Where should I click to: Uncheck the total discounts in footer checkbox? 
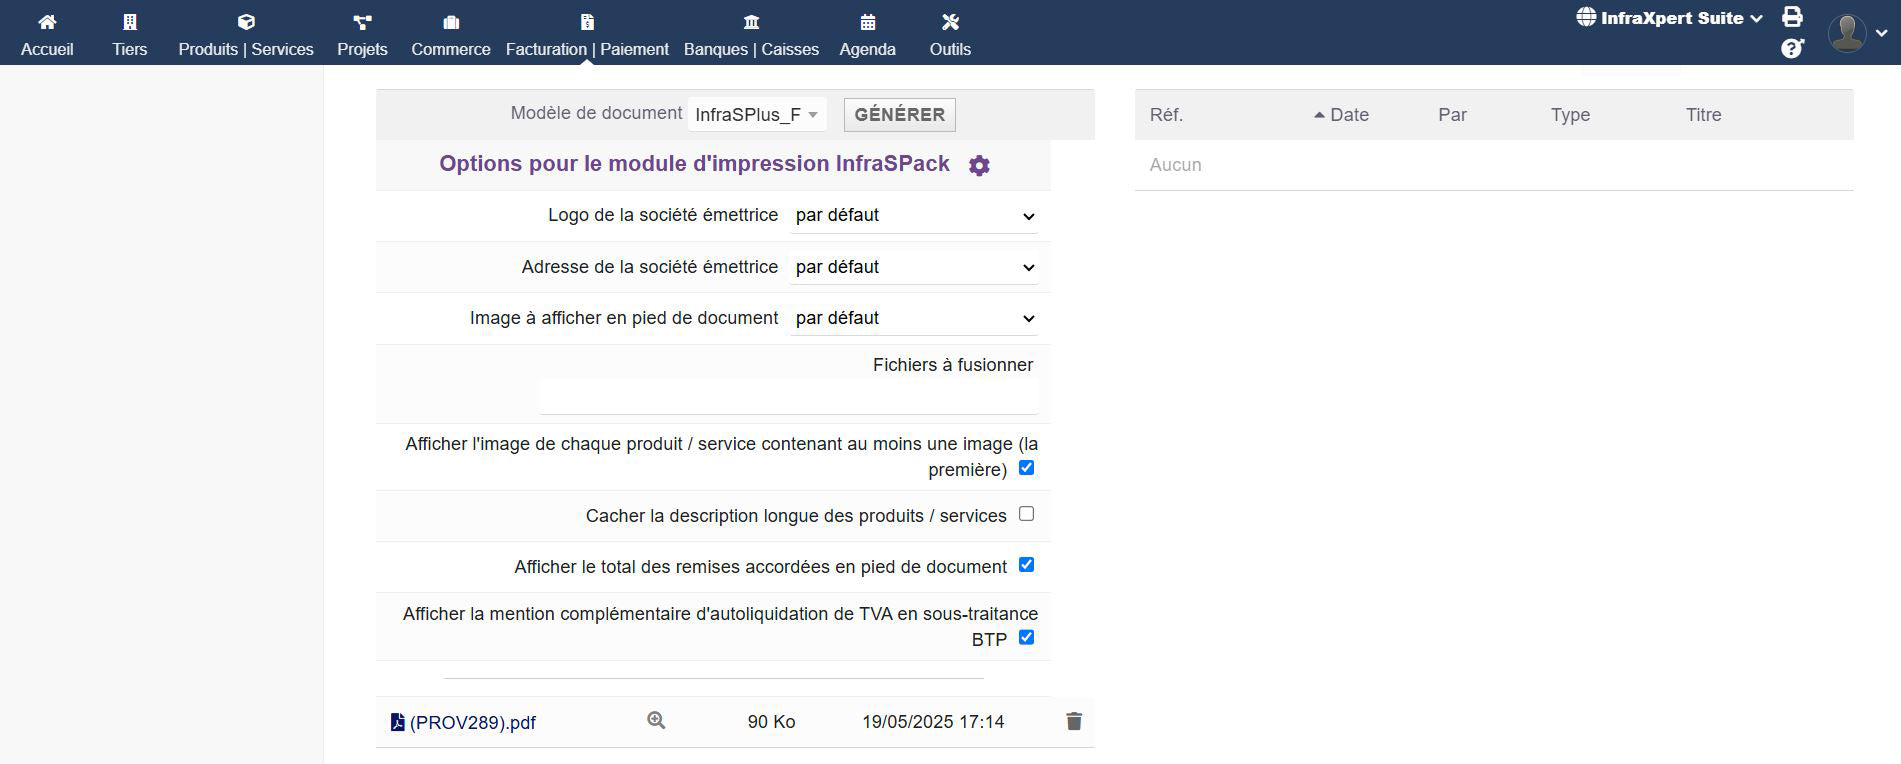pyautogui.click(x=1026, y=565)
